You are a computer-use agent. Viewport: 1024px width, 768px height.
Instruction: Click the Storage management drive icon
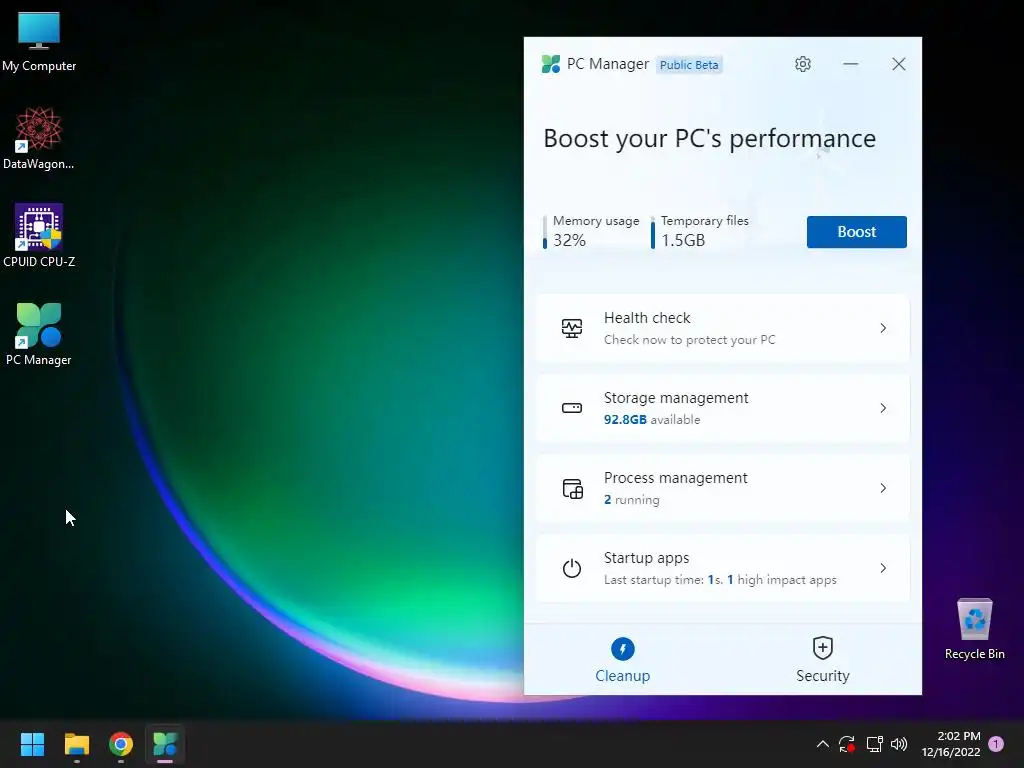click(571, 408)
